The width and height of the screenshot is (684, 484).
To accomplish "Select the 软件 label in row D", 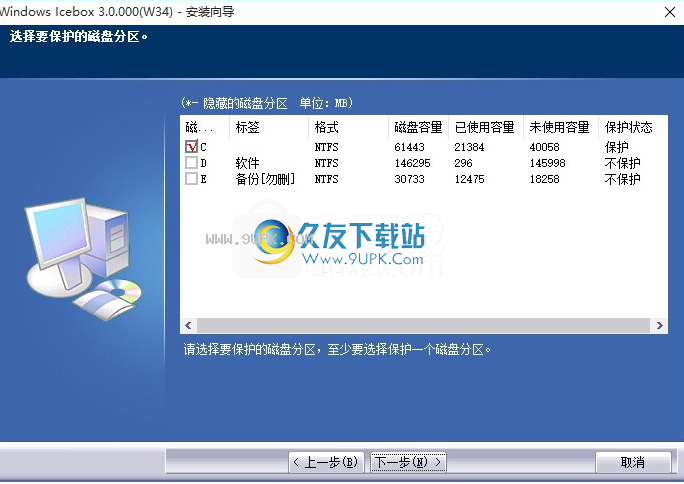I will pyautogui.click(x=247, y=163).
